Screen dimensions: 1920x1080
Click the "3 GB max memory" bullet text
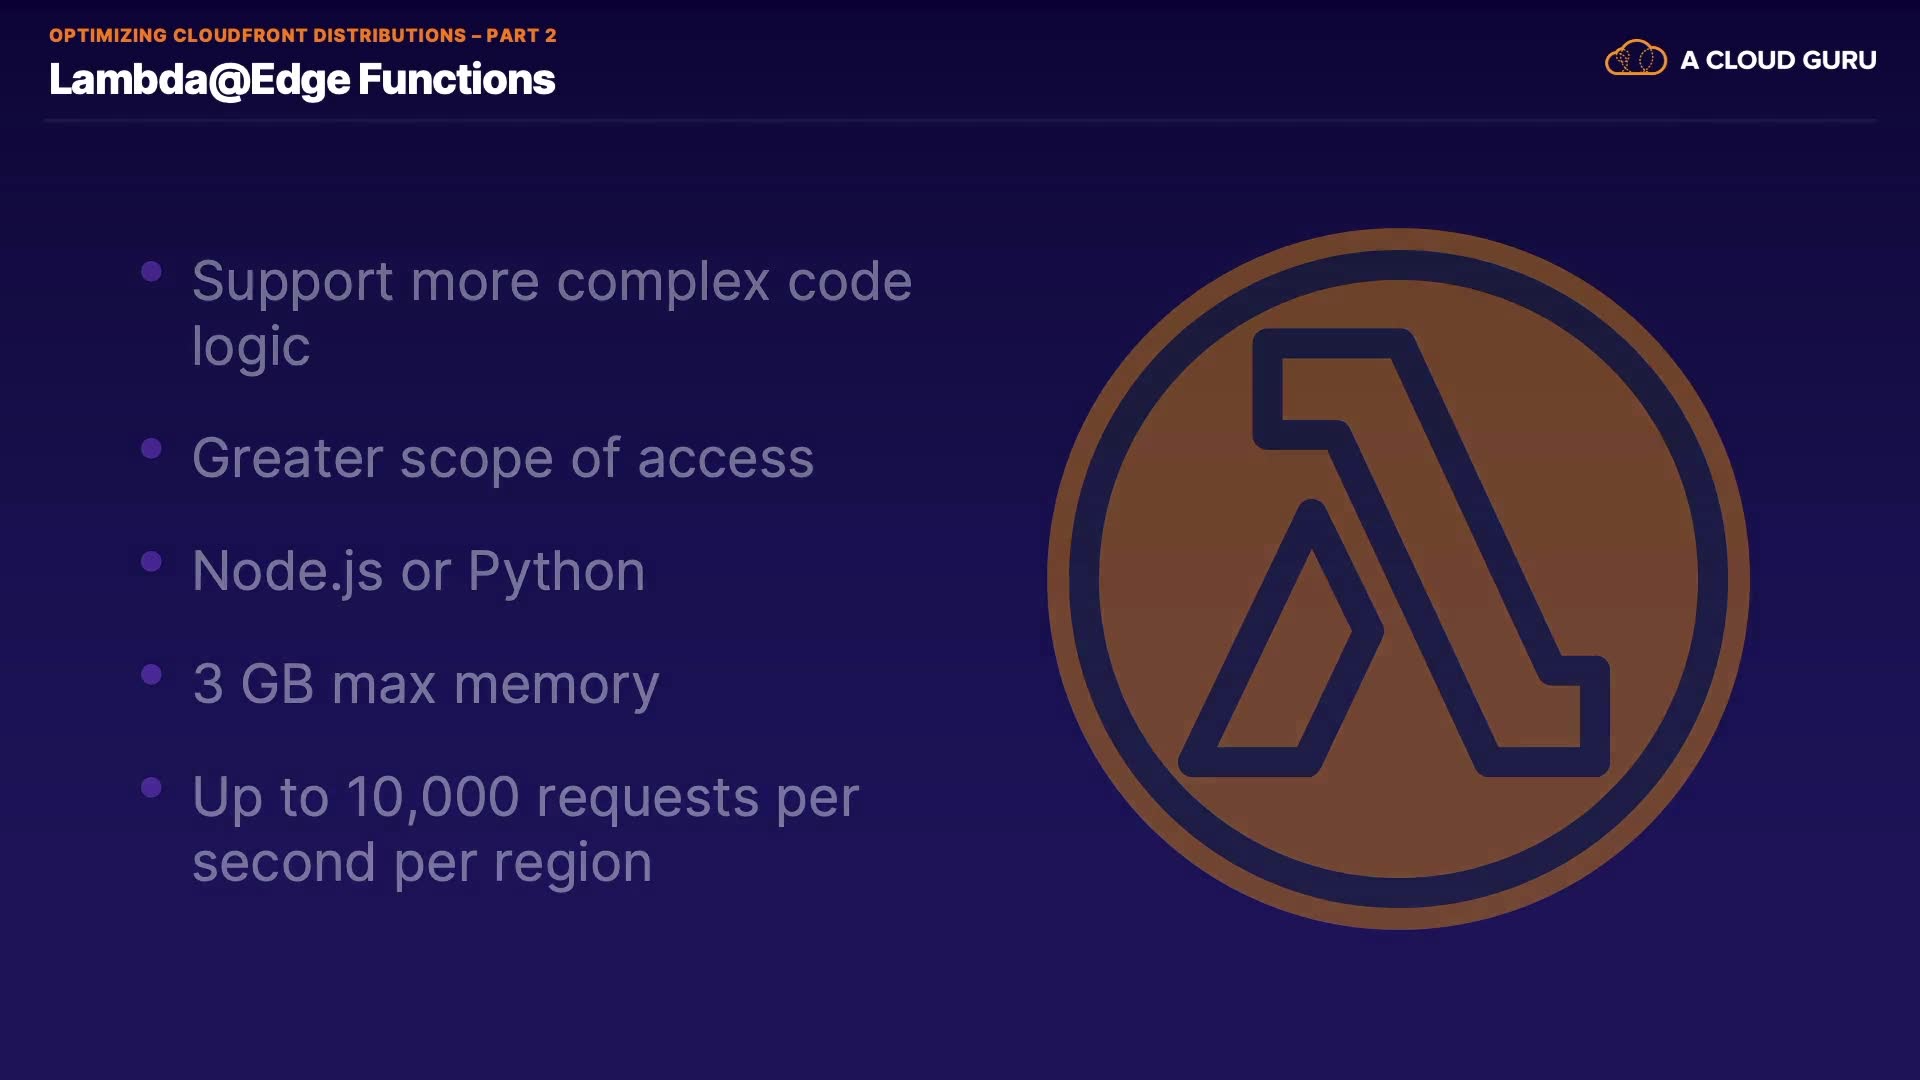tap(426, 684)
